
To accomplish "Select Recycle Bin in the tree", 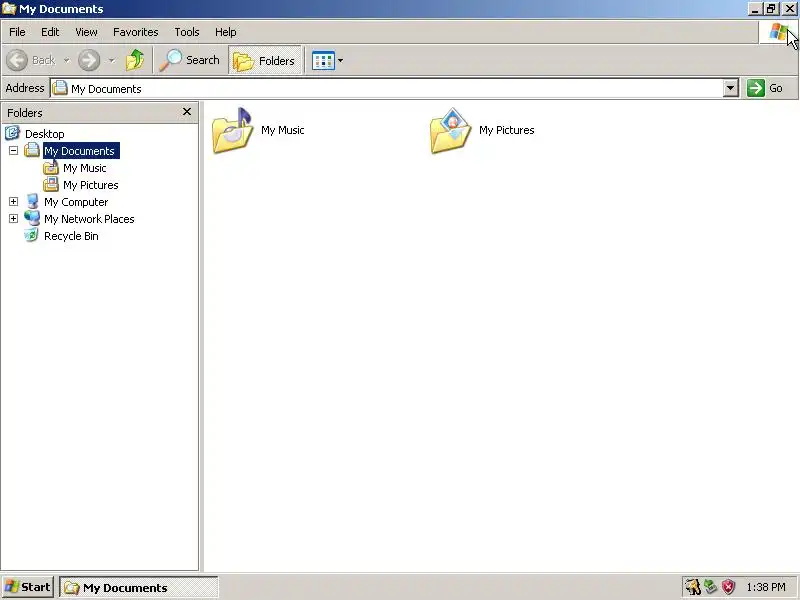I will (71, 236).
